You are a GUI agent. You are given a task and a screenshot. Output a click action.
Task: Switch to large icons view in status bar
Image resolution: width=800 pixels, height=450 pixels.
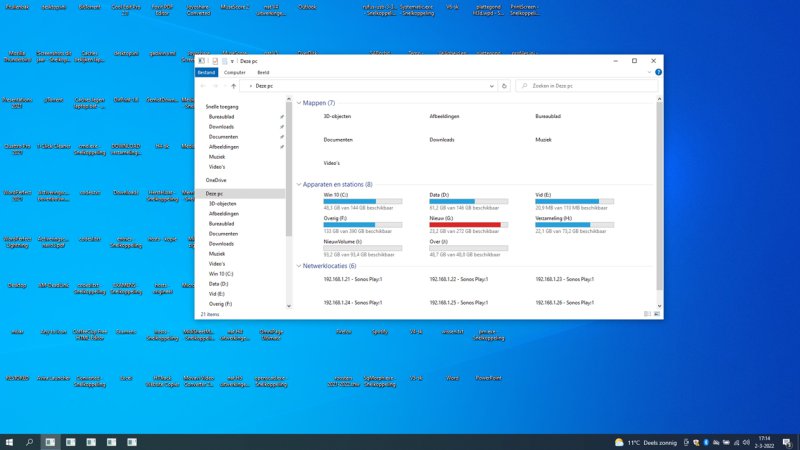tap(655, 313)
